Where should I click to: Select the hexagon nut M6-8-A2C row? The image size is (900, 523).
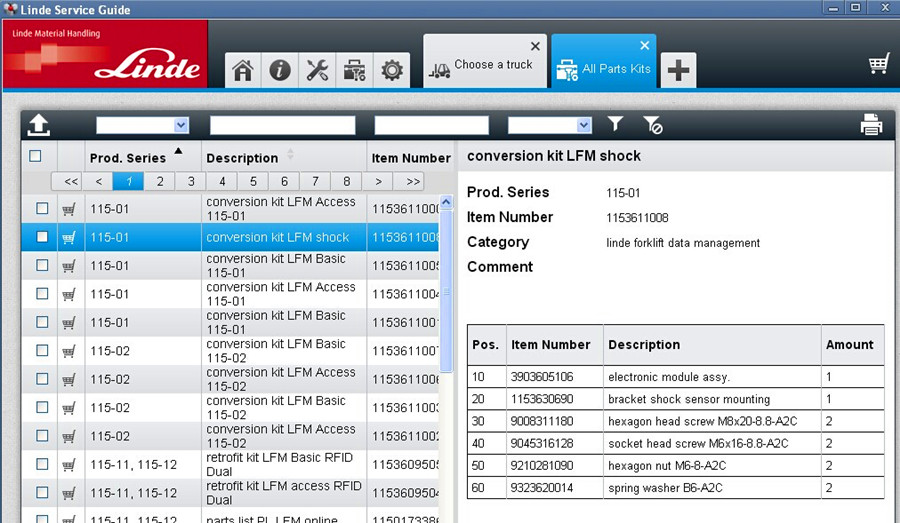676,466
